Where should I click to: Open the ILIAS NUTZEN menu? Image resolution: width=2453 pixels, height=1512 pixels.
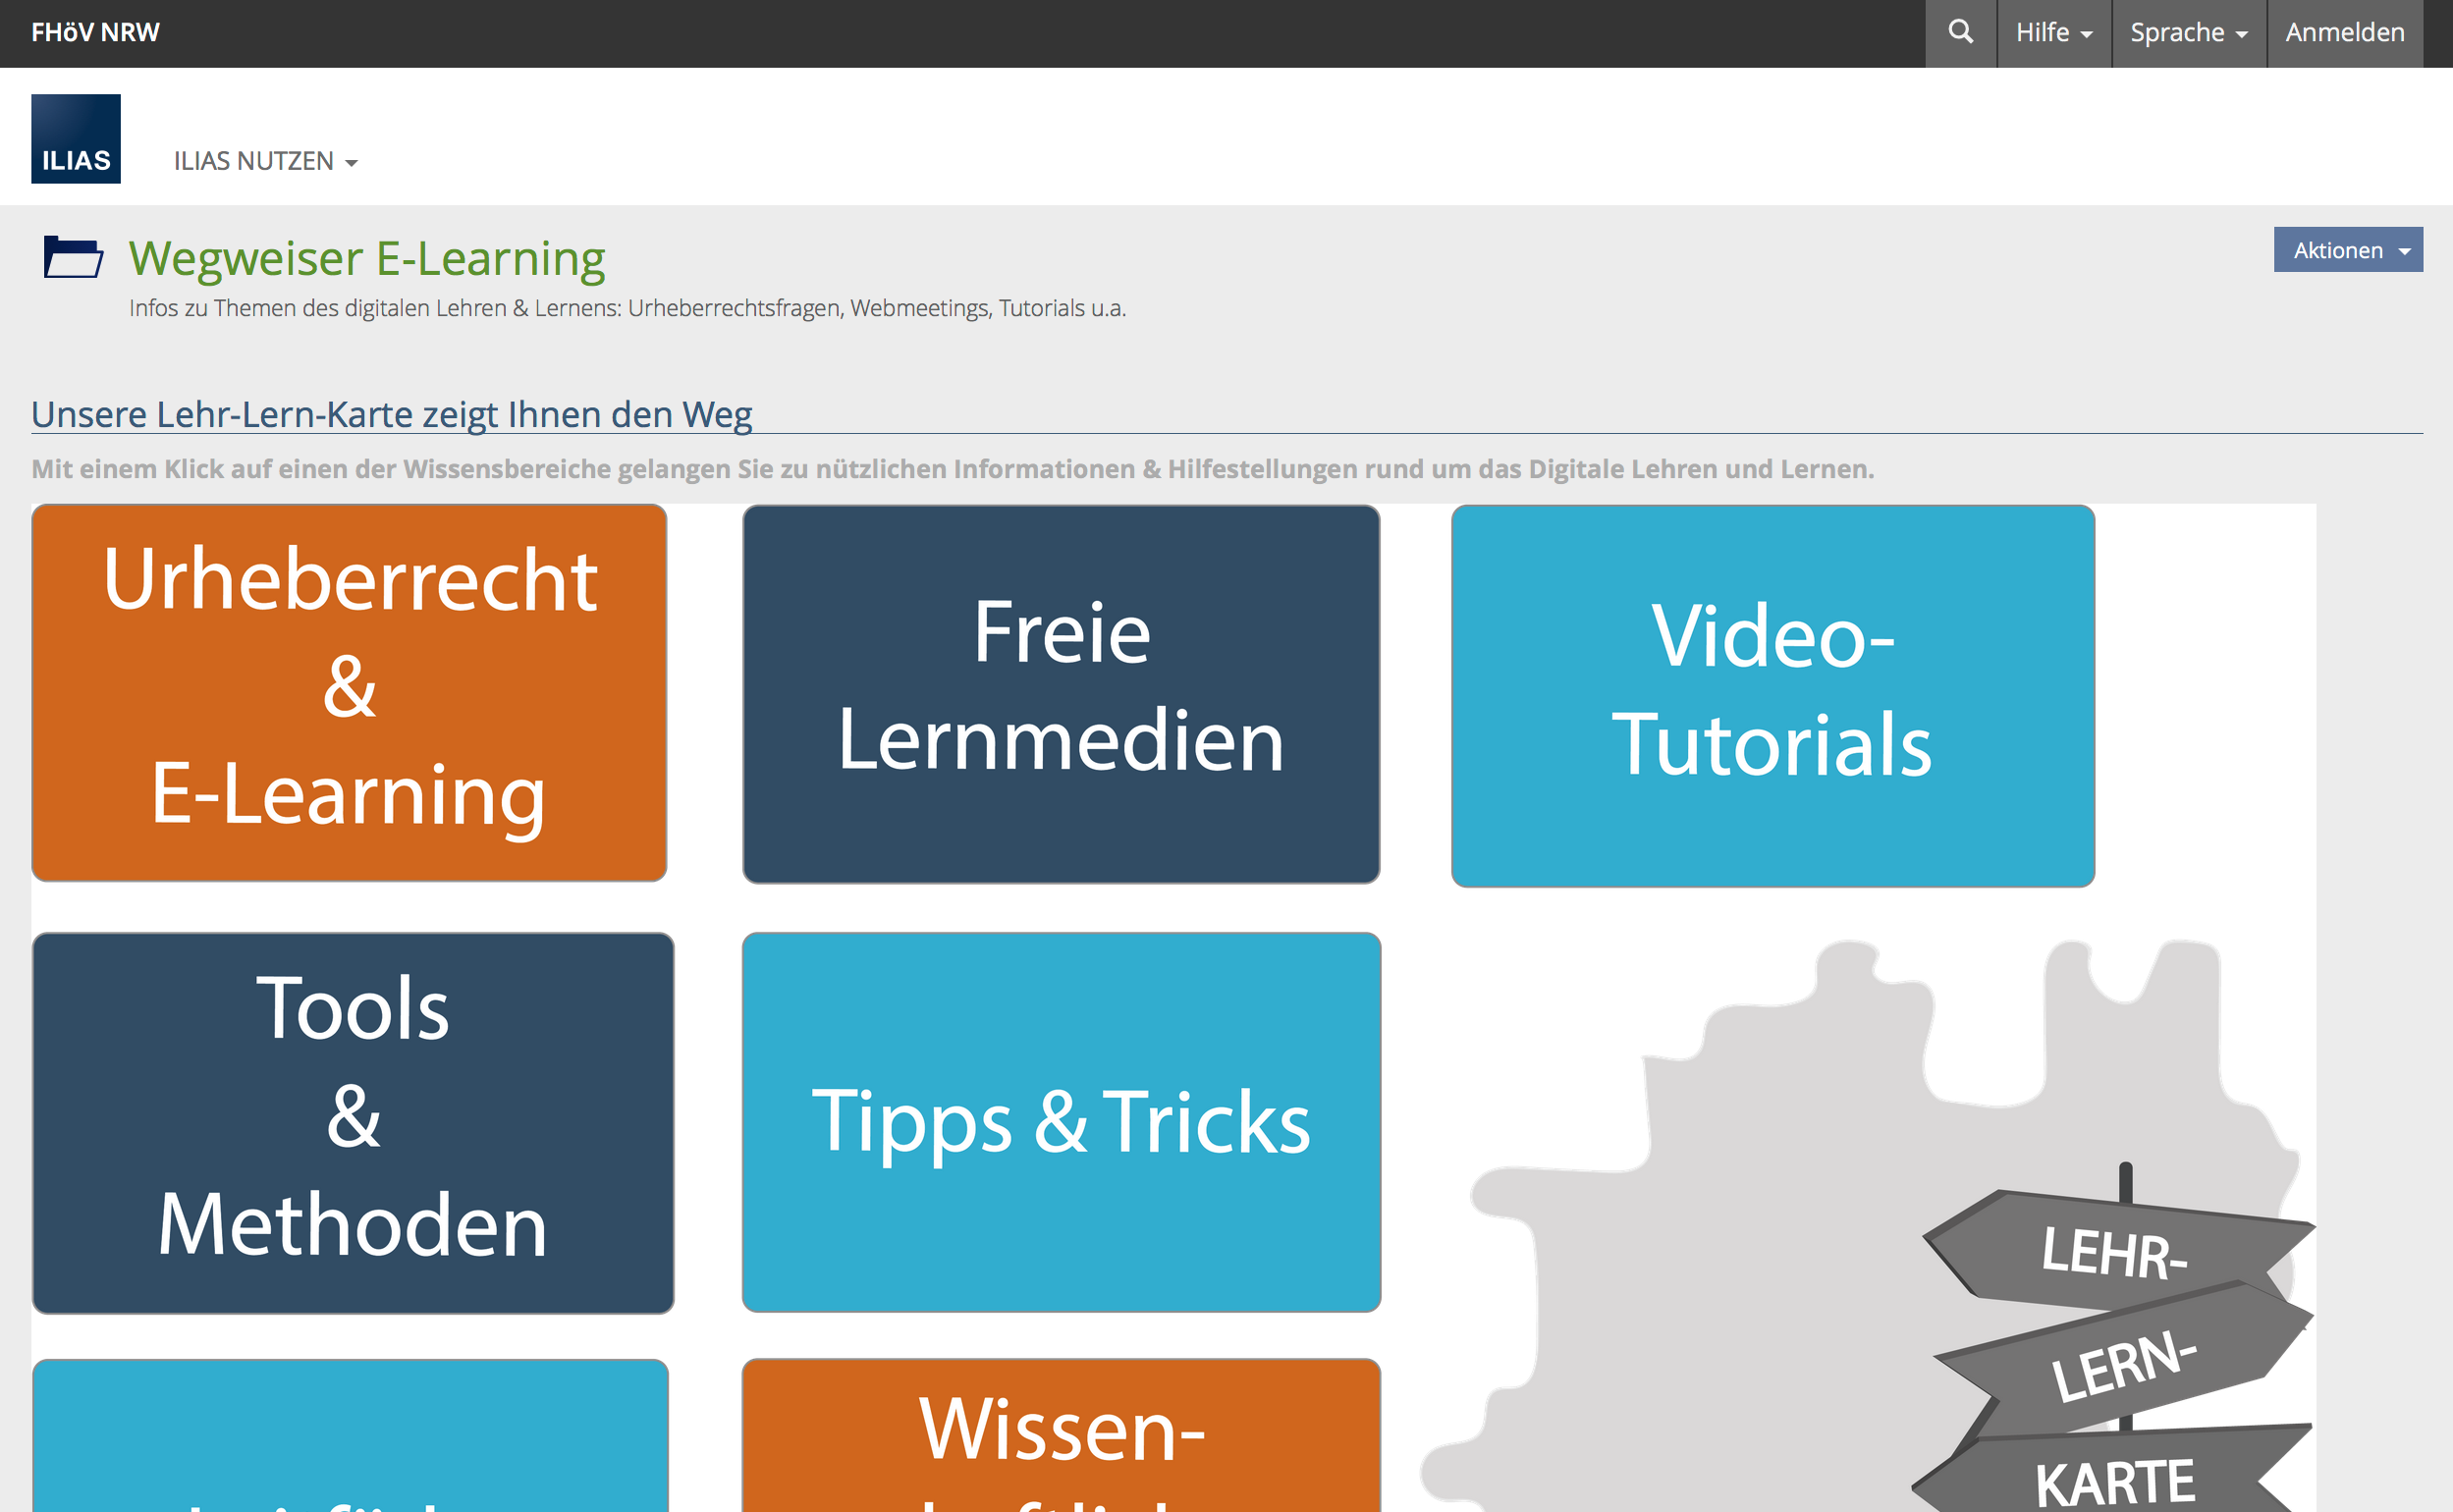(265, 161)
